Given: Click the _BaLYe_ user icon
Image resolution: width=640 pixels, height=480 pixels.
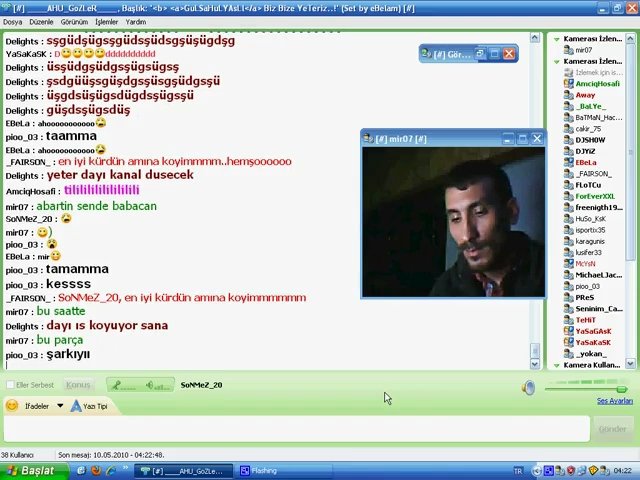Looking at the screenshot, I should click(x=569, y=106).
